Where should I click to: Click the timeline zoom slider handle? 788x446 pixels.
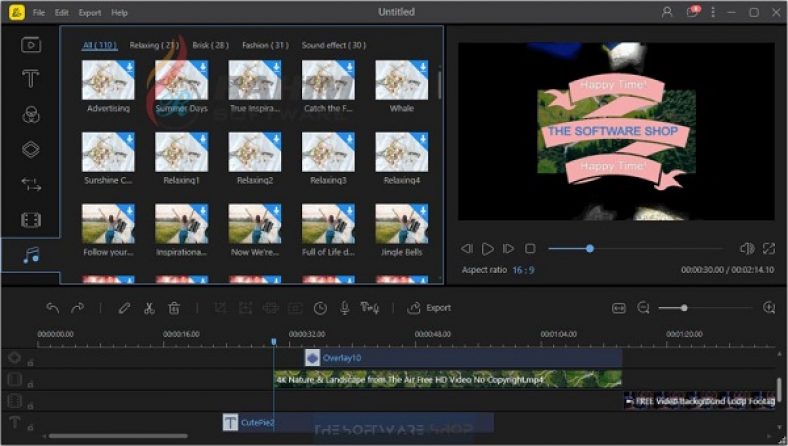tap(684, 308)
